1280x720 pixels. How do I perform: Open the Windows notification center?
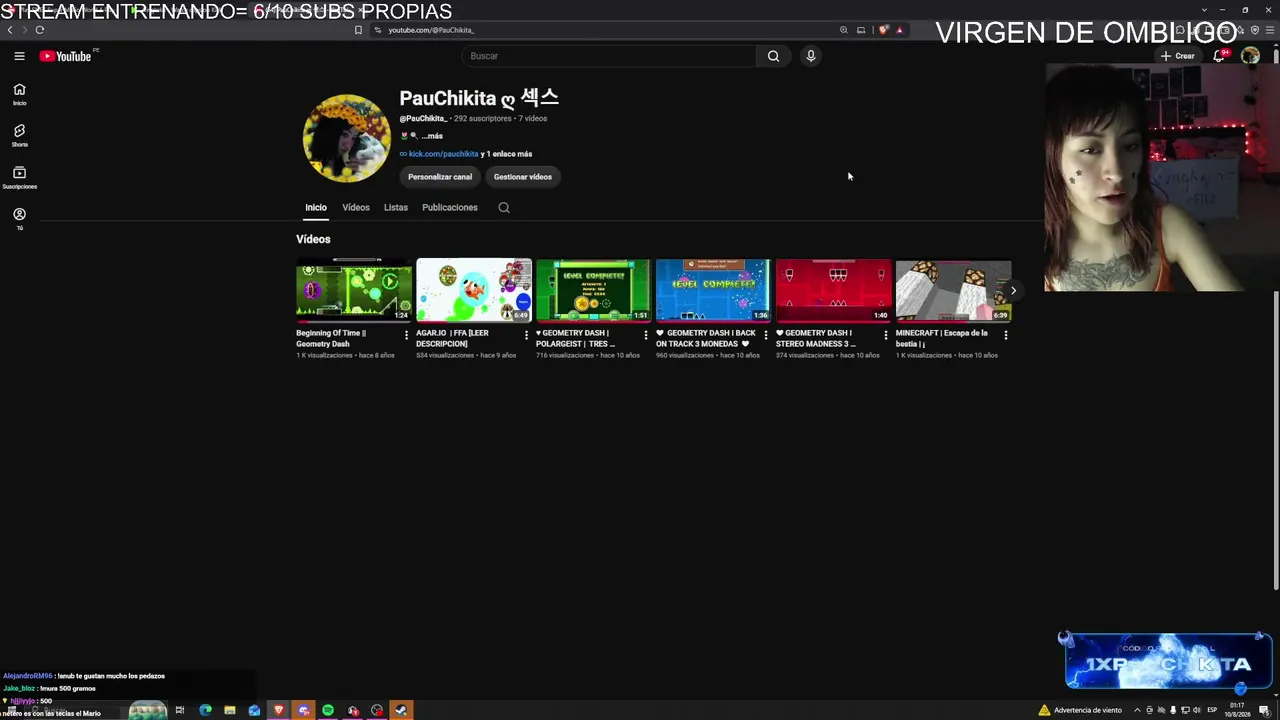[1264, 710]
